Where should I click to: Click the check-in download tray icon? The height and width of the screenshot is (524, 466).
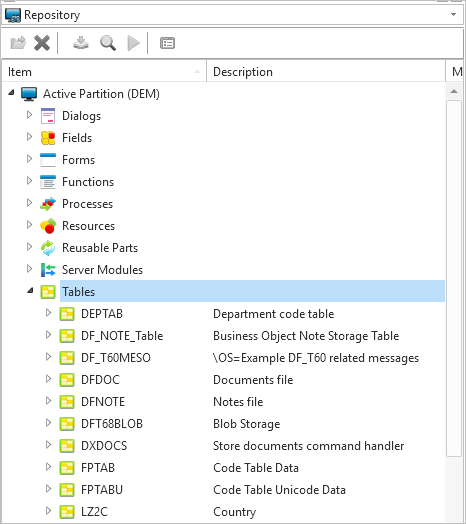tap(81, 43)
